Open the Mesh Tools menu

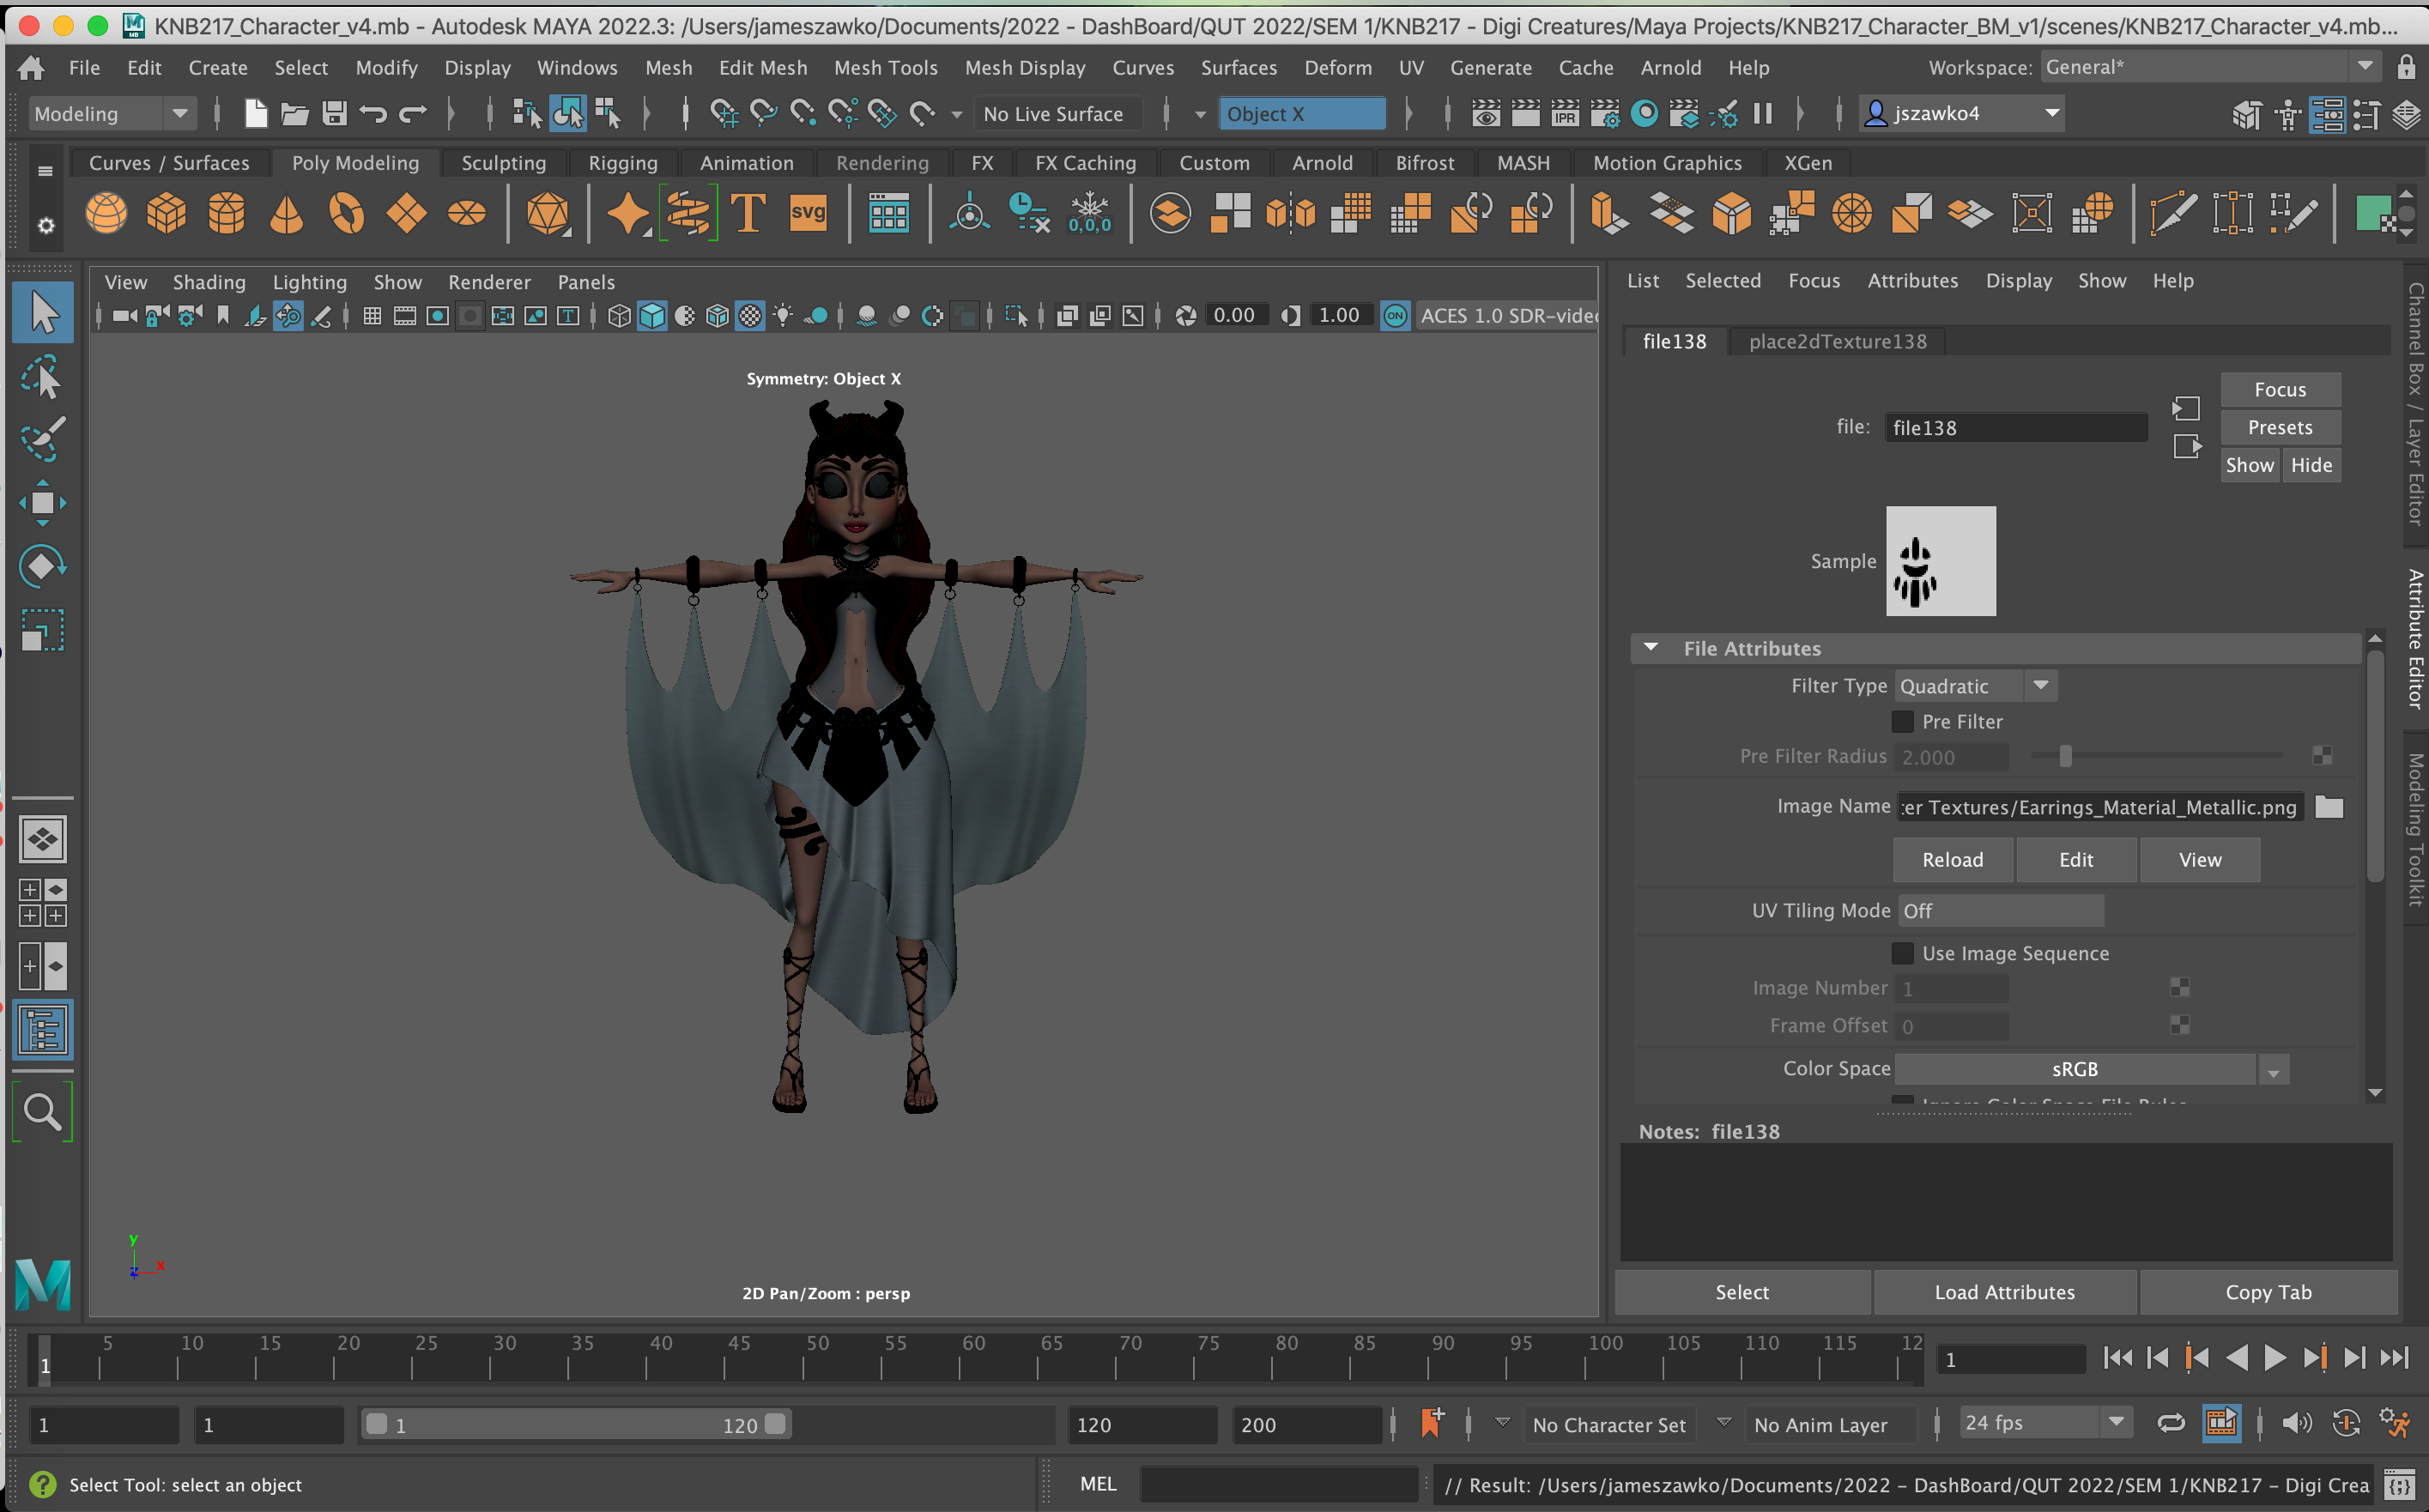[x=885, y=68]
